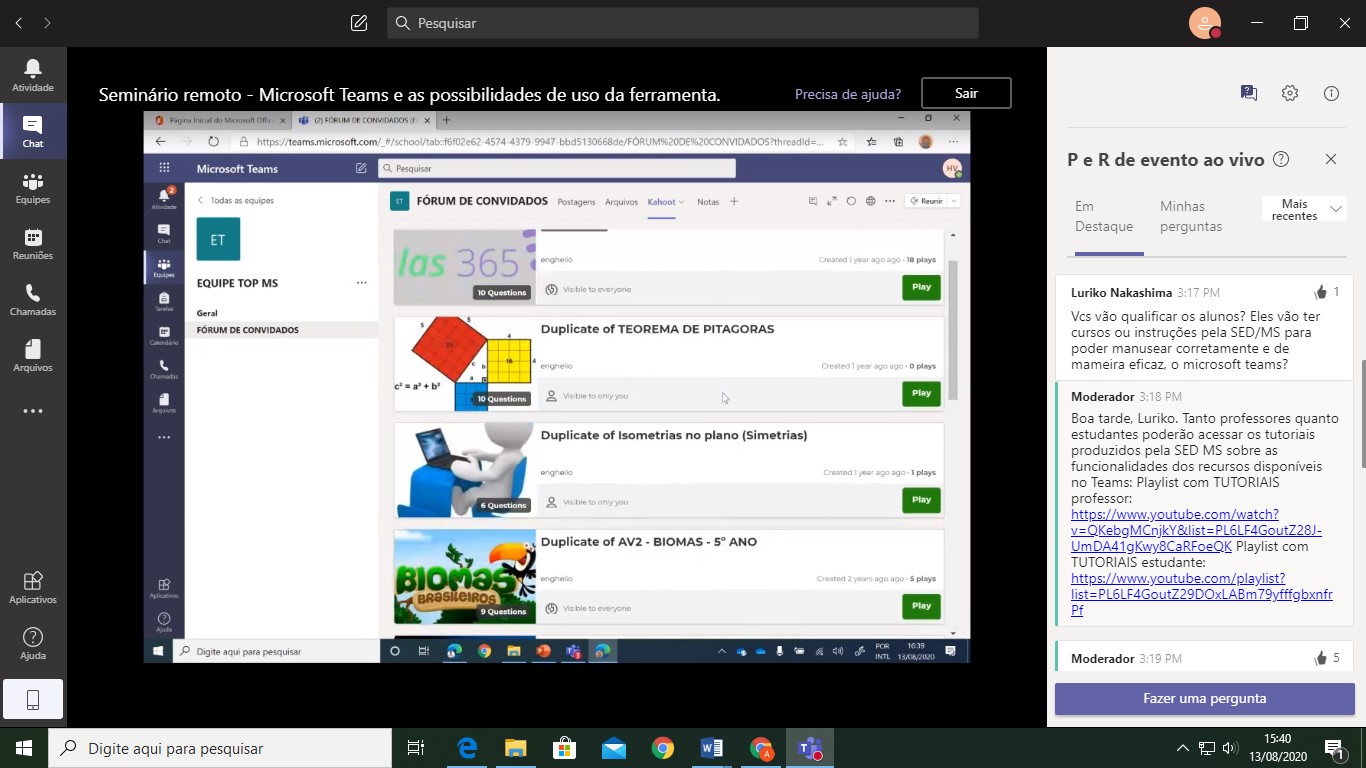Close the P e R de evento ao vivo panel

(x=1331, y=159)
